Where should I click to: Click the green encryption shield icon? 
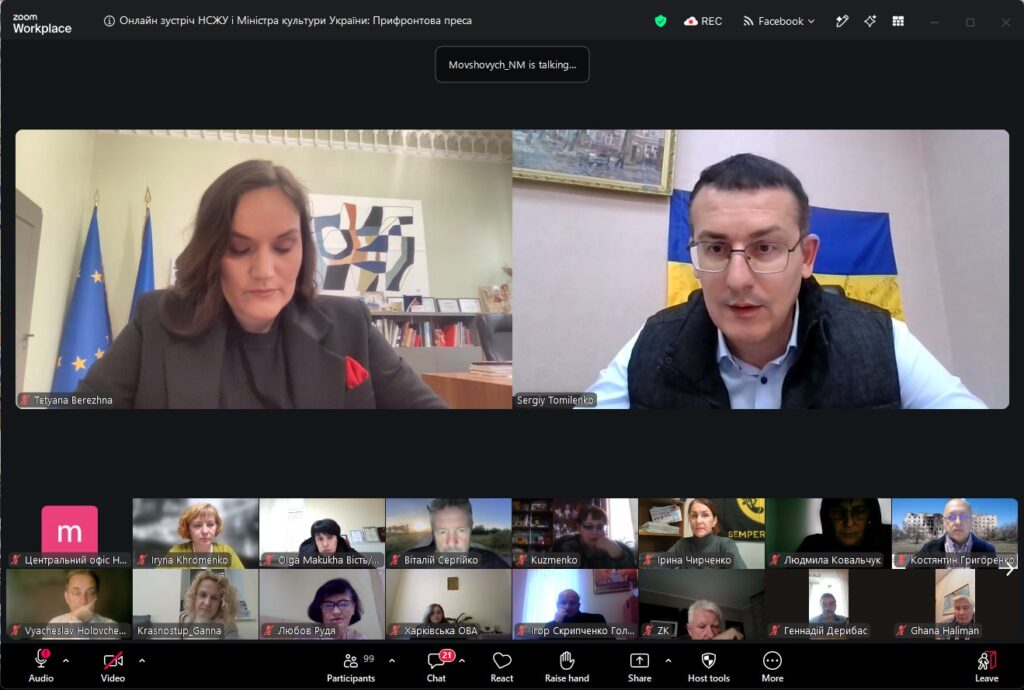[x=660, y=21]
